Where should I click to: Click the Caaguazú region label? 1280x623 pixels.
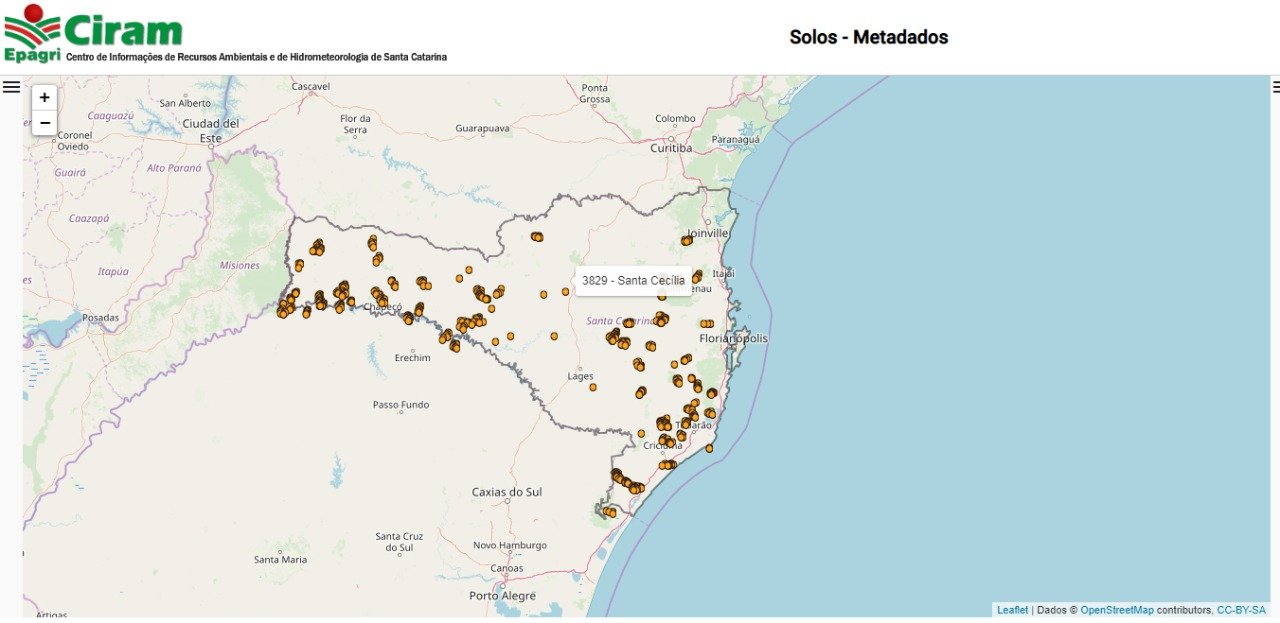click(x=110, y=116)
